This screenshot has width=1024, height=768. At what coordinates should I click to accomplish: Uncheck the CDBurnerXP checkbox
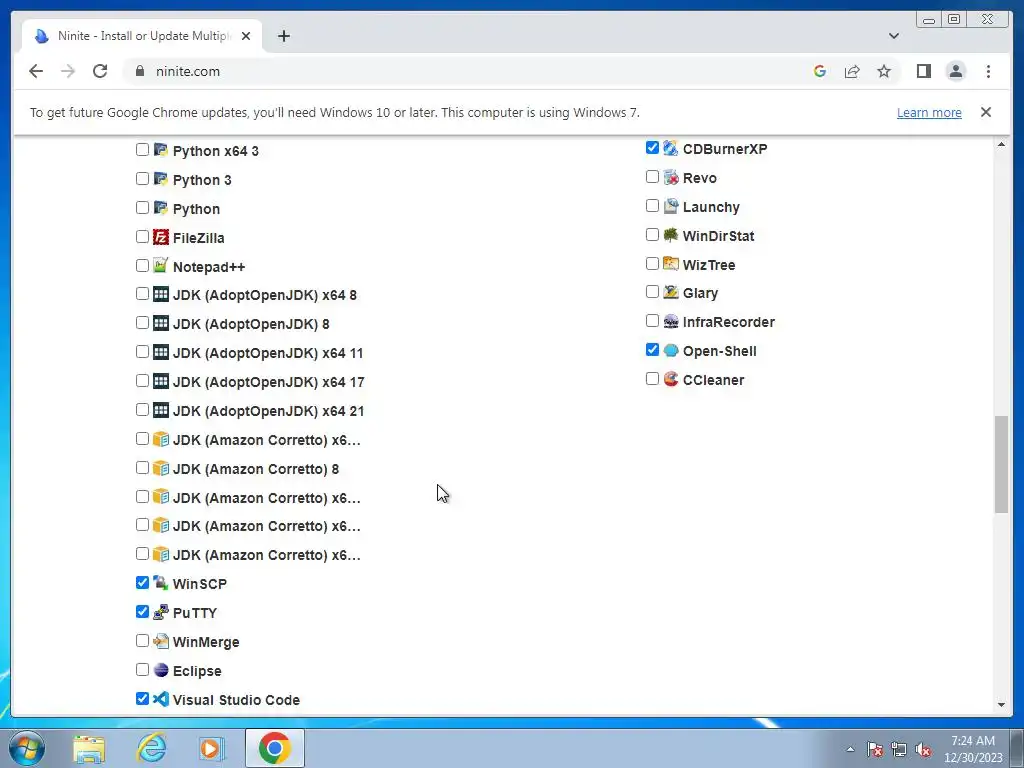[x=652, y=148]
